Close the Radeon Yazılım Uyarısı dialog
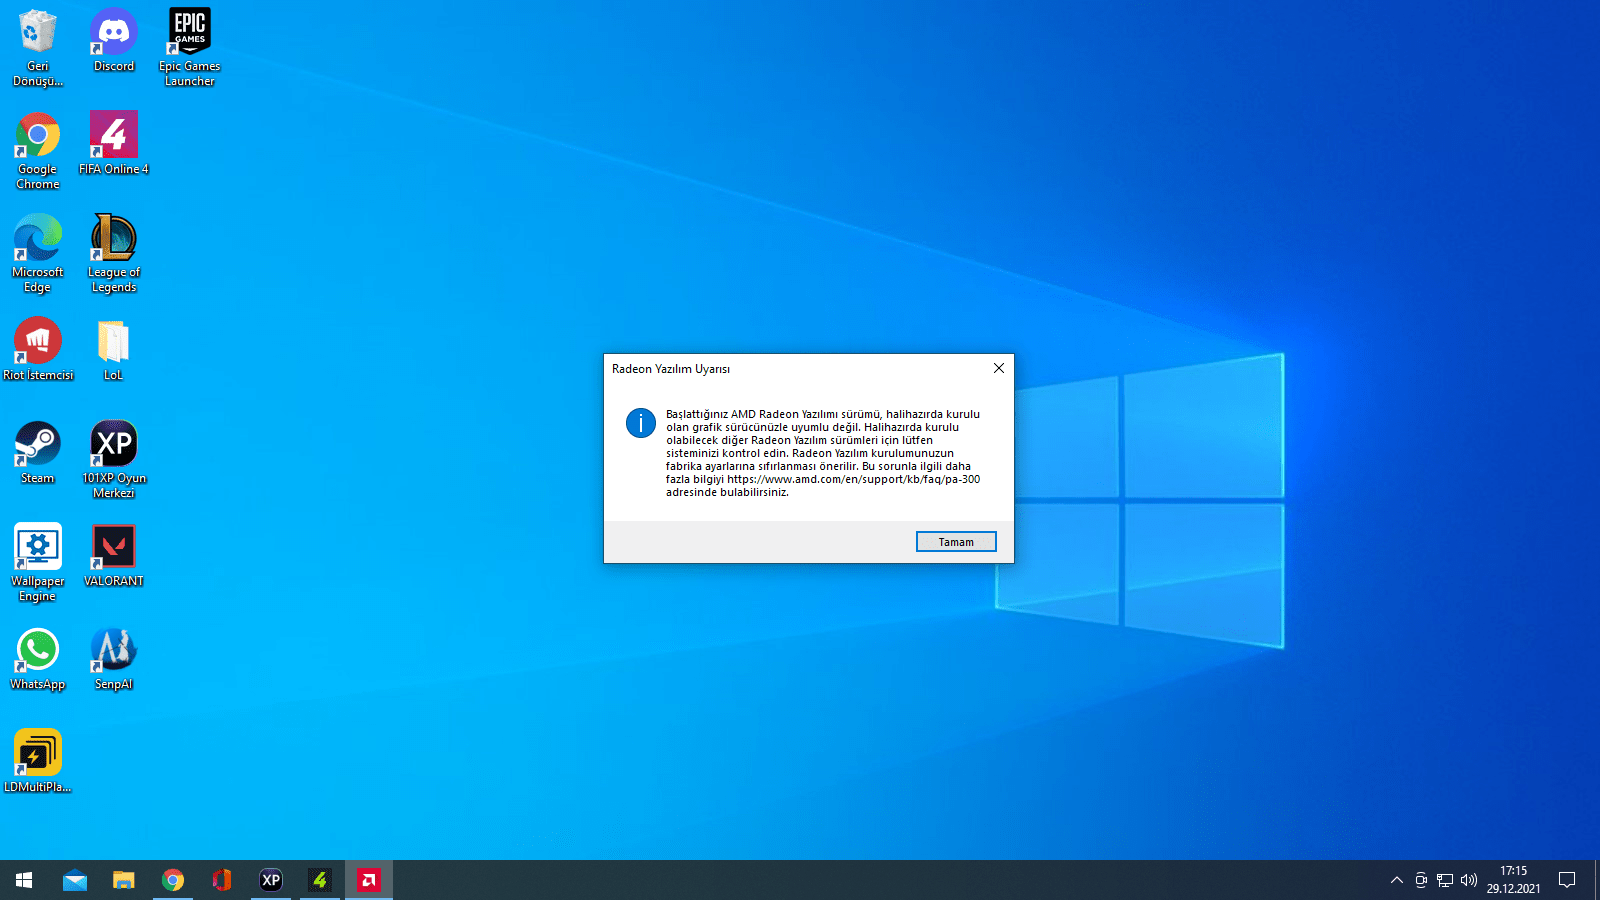The width and height of the screenshot is (1600, 900). click(x=998, y=368)
